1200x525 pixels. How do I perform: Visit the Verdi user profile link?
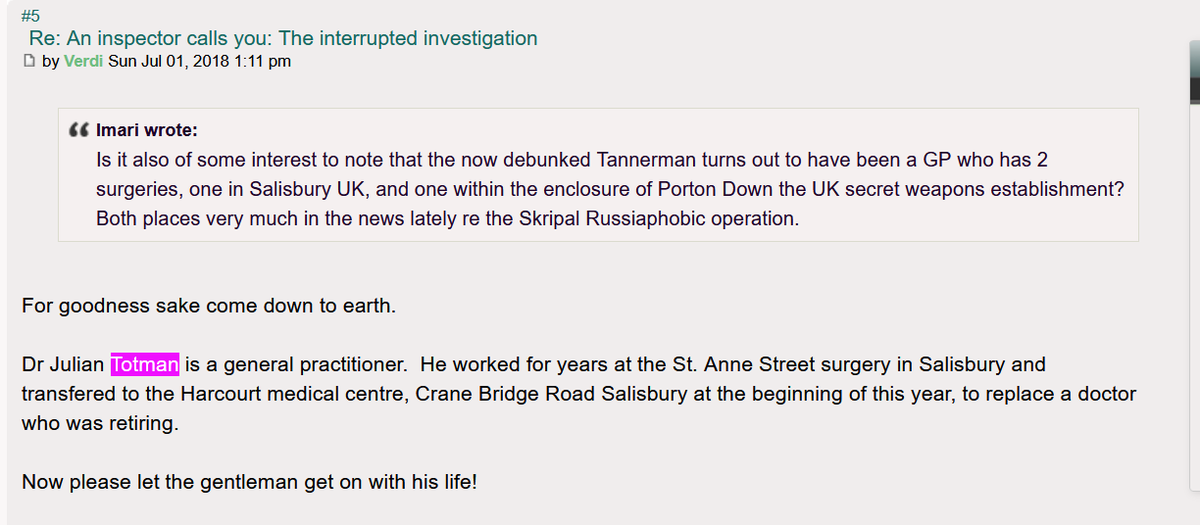(x=83, y=62)
